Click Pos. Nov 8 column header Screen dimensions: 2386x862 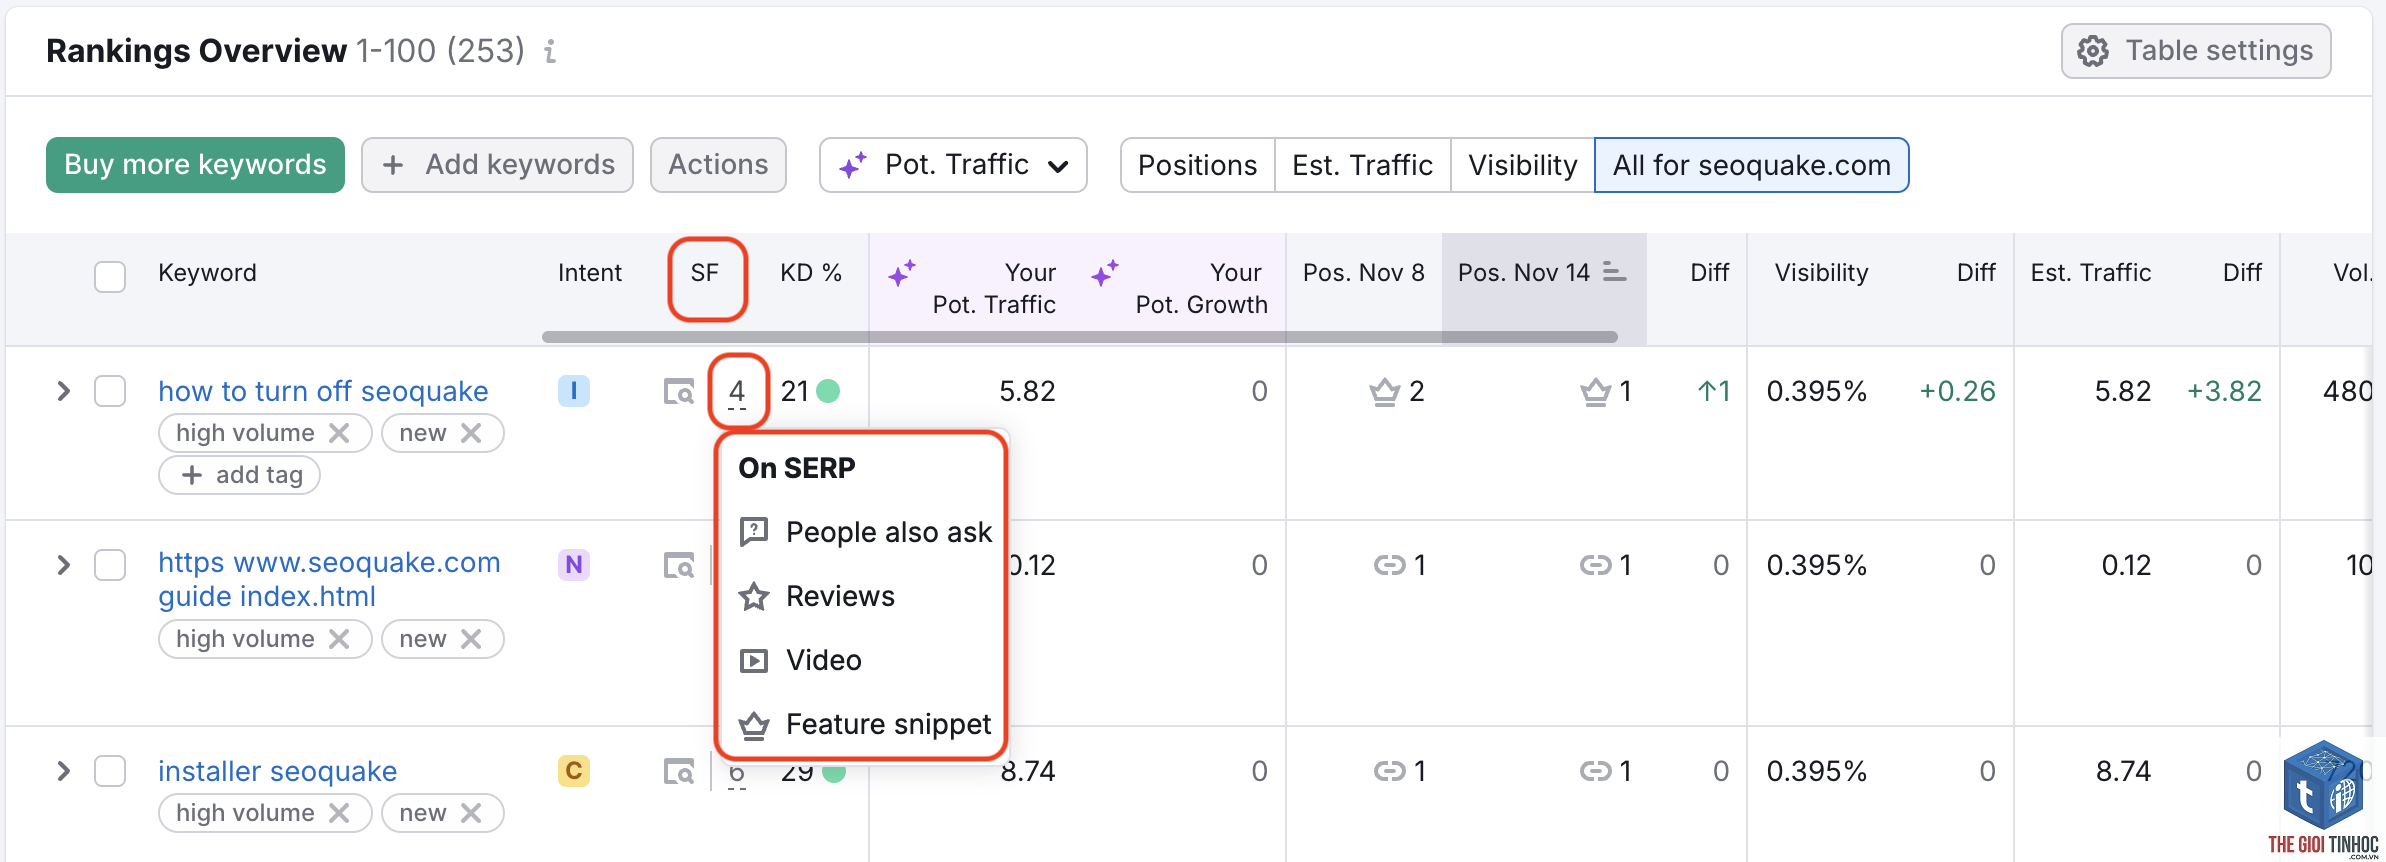1363,273
